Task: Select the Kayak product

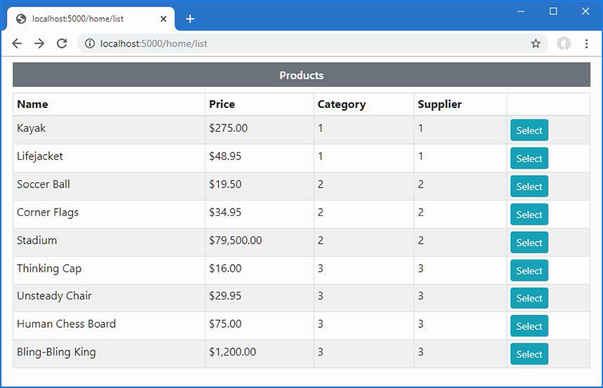Action: point(529,130)
